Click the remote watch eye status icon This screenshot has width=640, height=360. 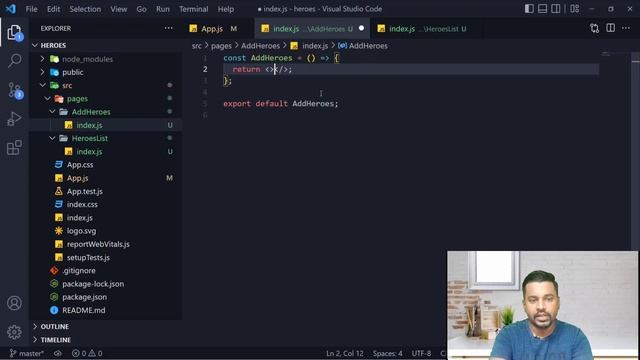[58, 353]
